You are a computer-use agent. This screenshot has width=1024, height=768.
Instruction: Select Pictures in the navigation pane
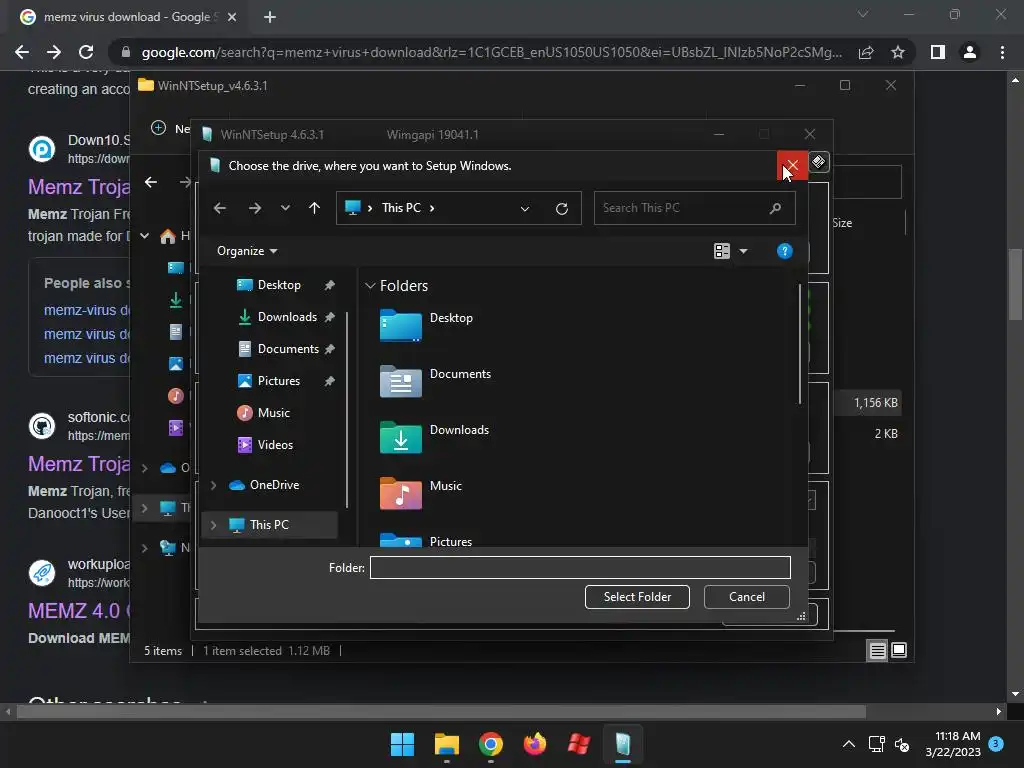(x=279, y=381)
